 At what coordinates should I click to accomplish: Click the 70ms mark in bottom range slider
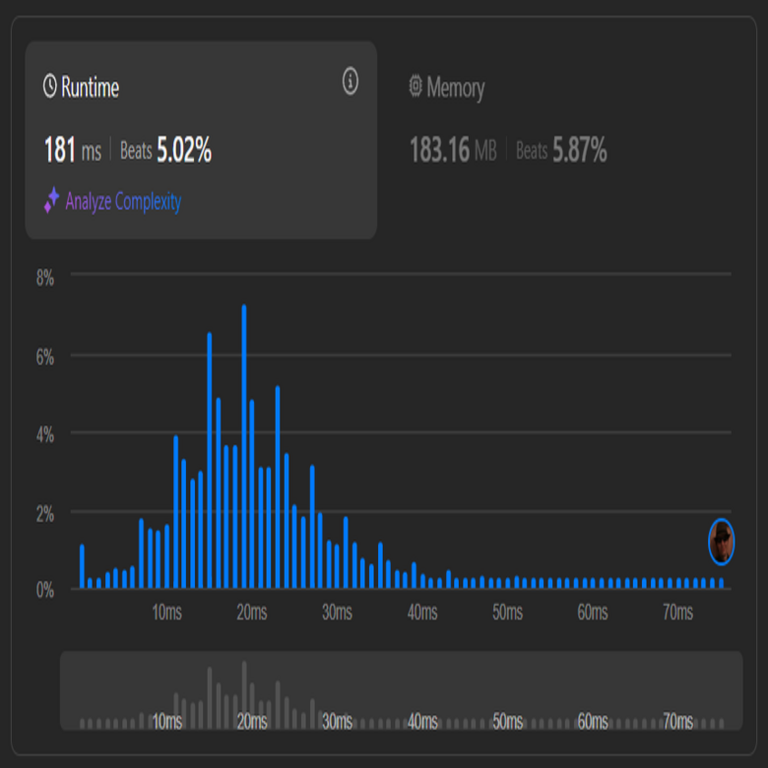point(678,721)
